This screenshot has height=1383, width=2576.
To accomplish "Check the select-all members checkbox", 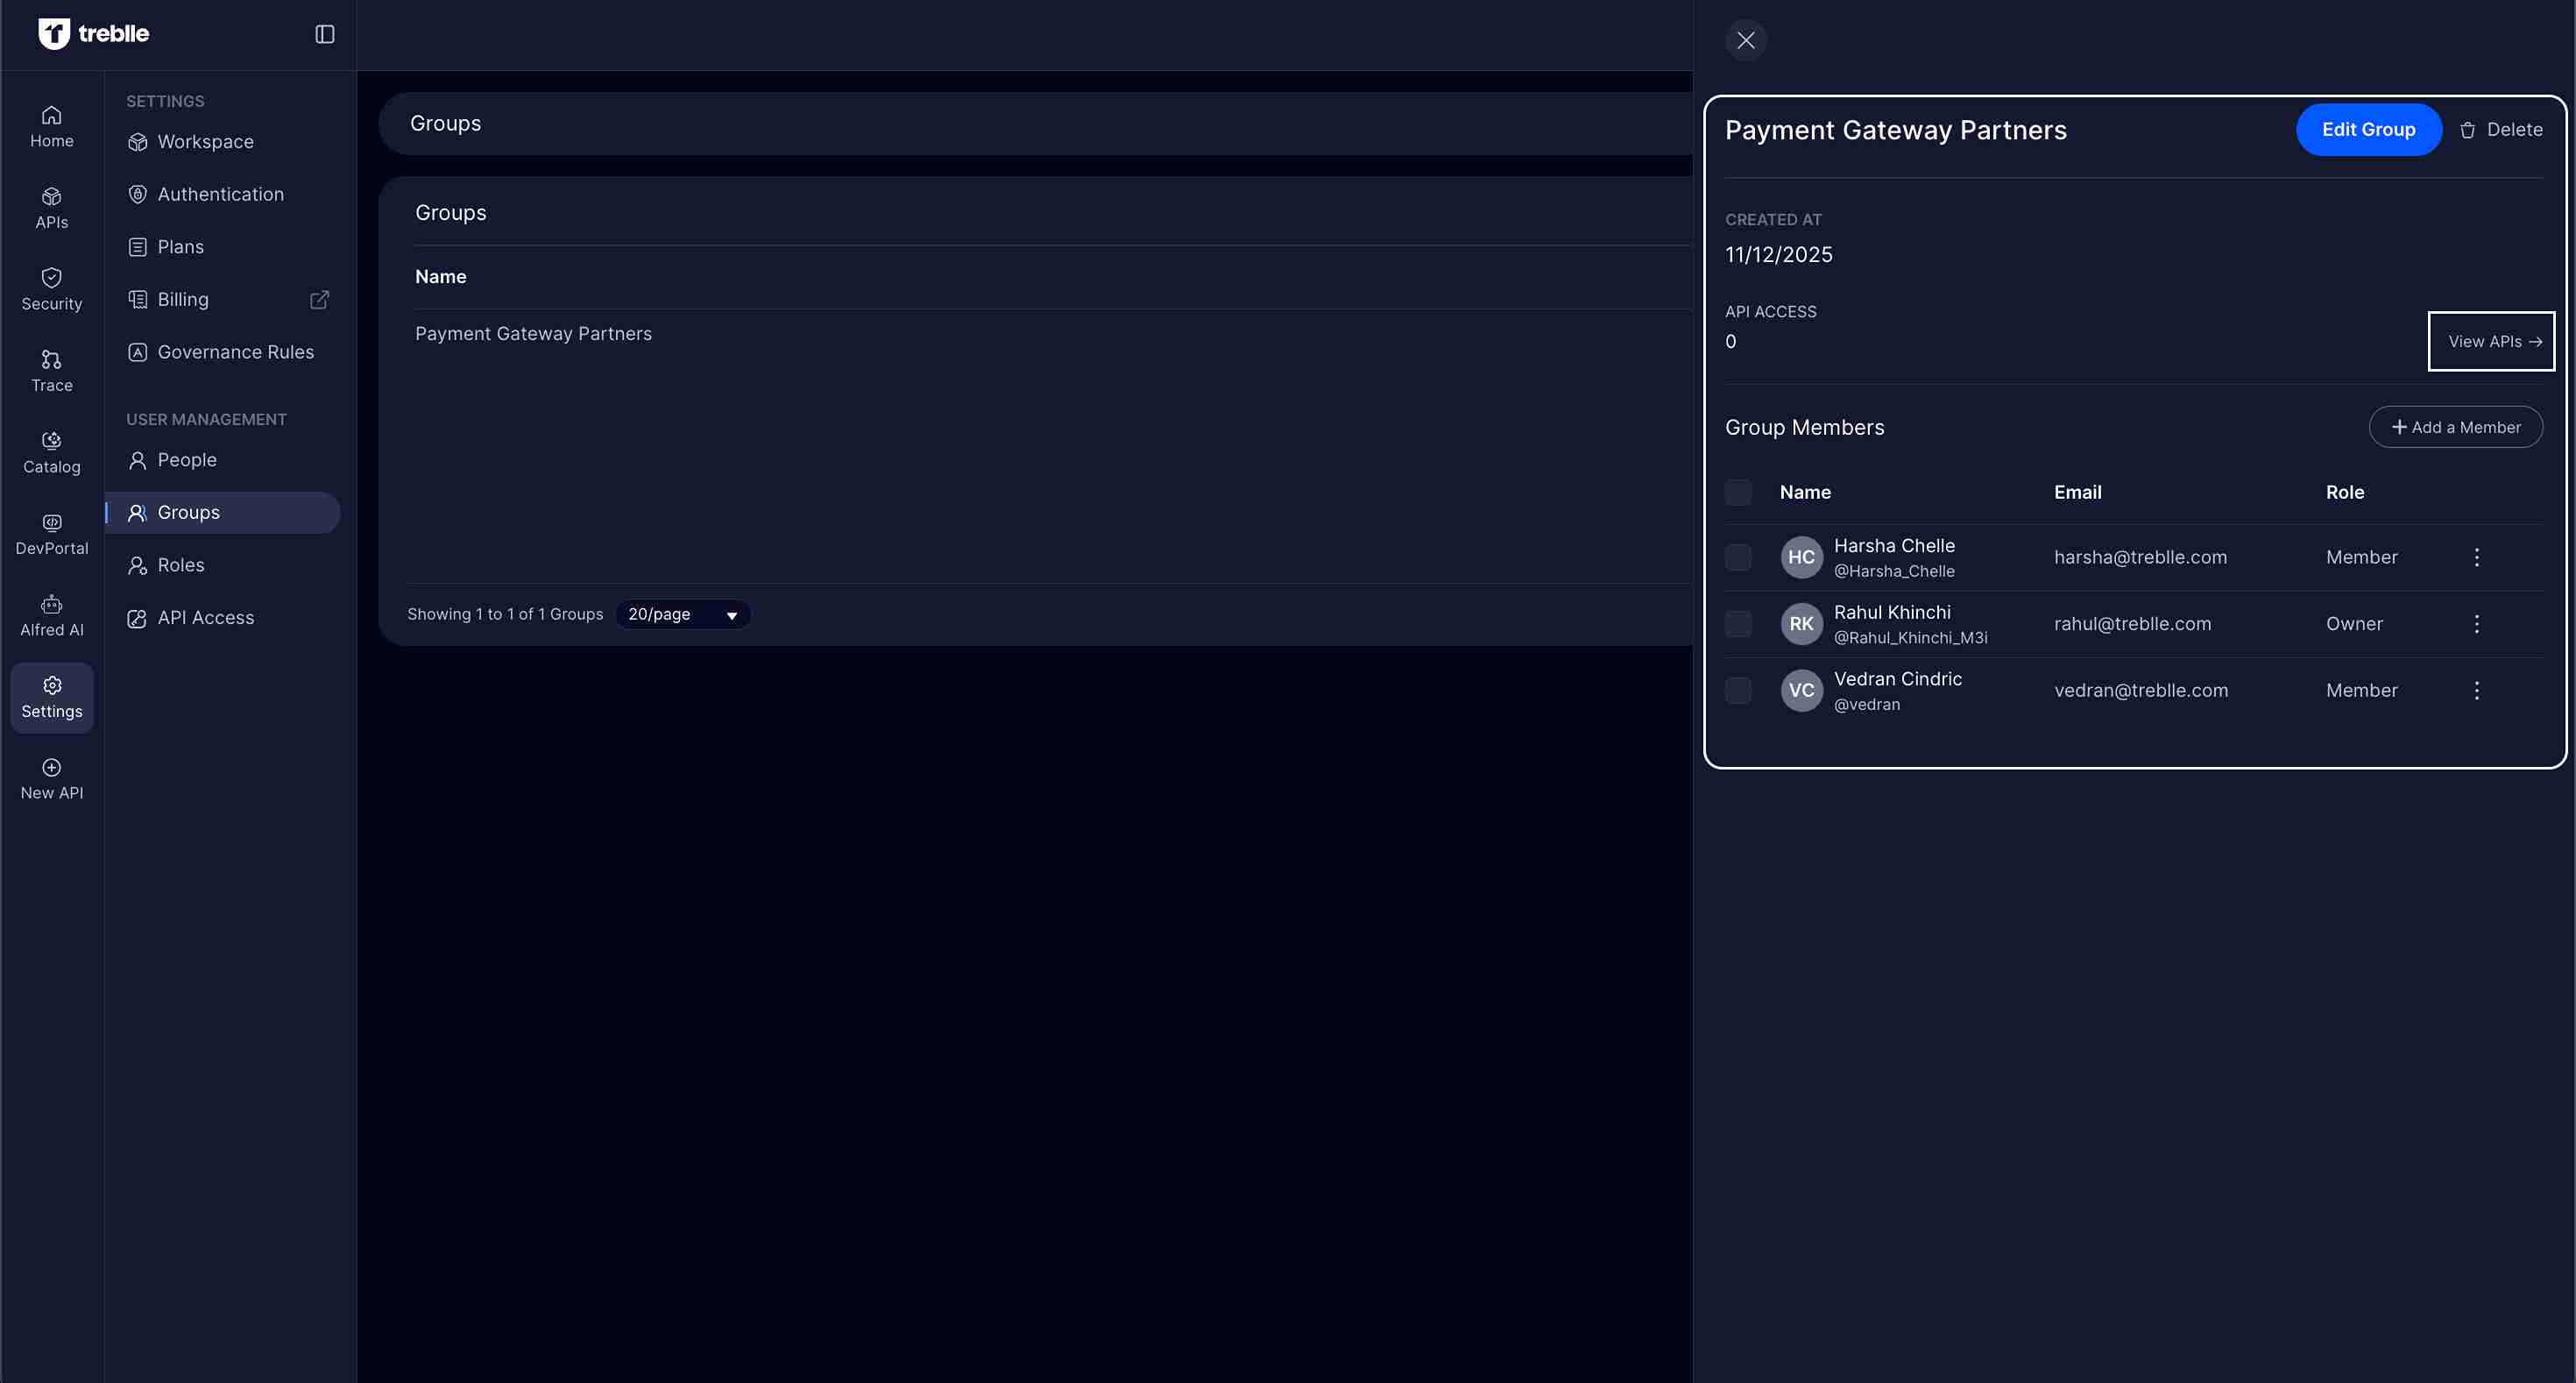I will click(x=1738, y=491).
